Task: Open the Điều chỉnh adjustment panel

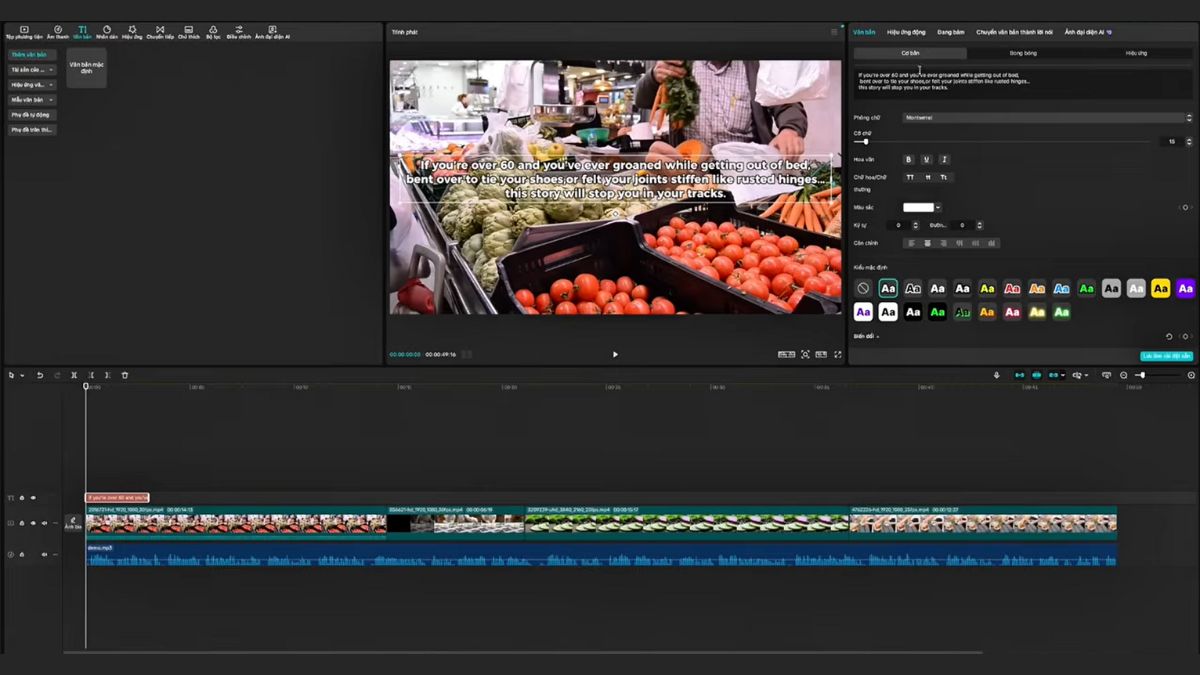Action: tap(238, 30)
